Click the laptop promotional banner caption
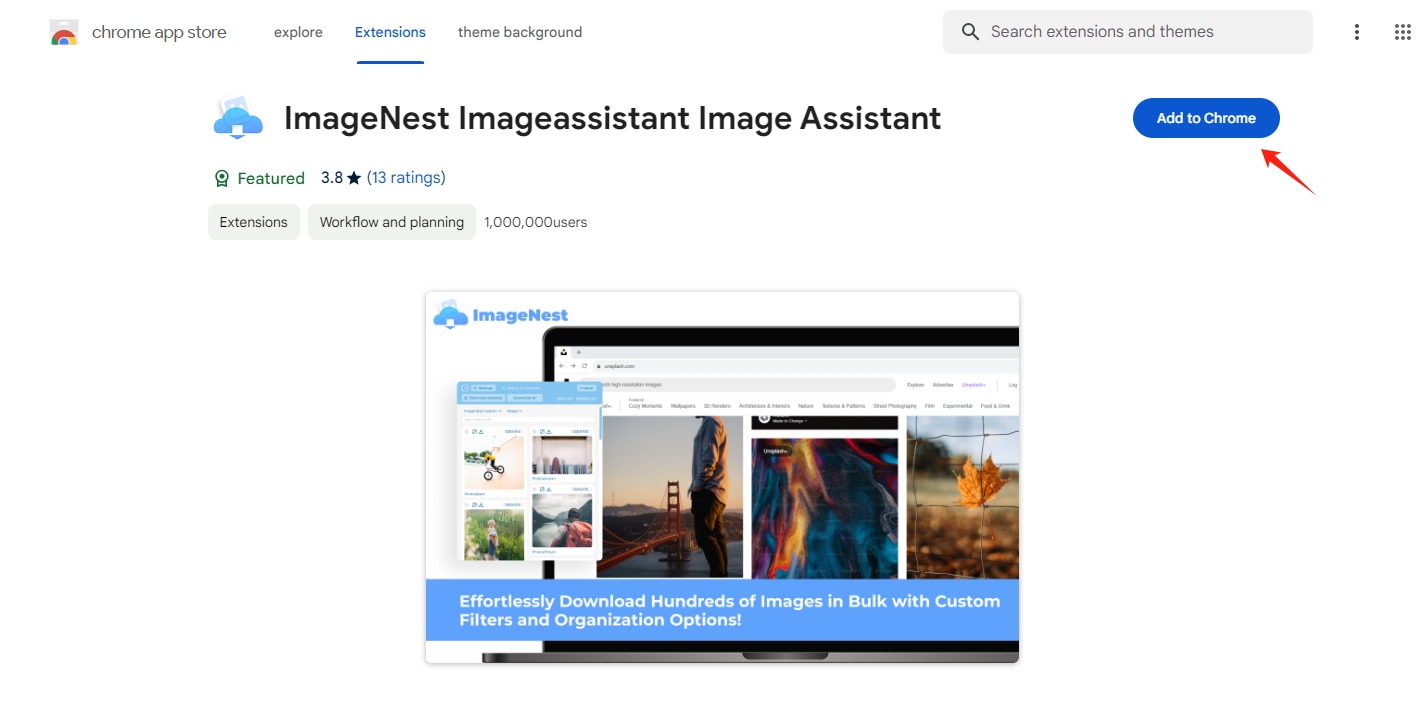The image size is (1425, 725). (729, 610)
